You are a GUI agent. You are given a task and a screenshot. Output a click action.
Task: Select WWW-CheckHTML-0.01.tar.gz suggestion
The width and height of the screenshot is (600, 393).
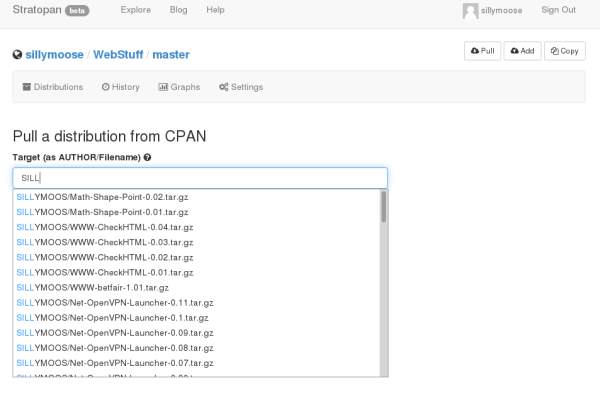click(x=197, y=273)
